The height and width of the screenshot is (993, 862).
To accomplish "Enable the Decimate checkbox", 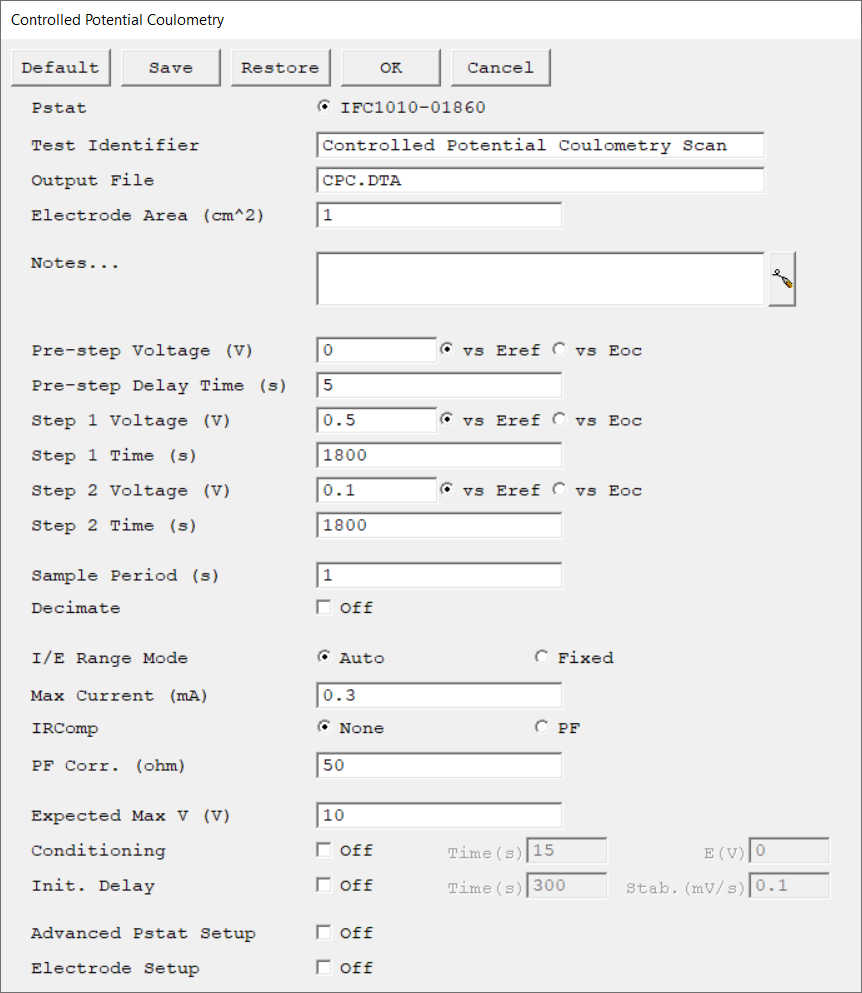I will point(324,607).
